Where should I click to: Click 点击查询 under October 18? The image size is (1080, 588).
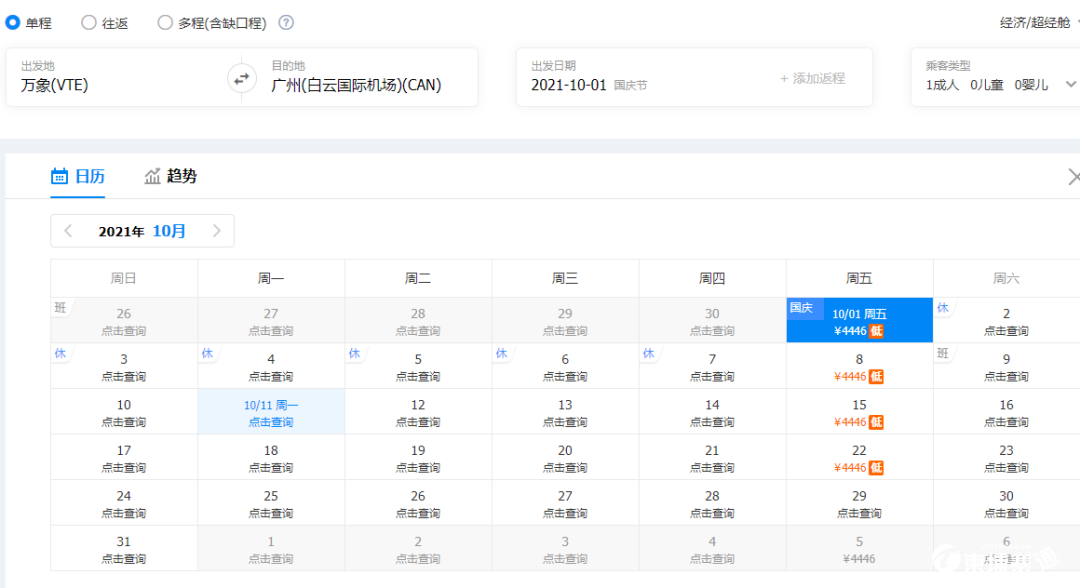point(271,468)
